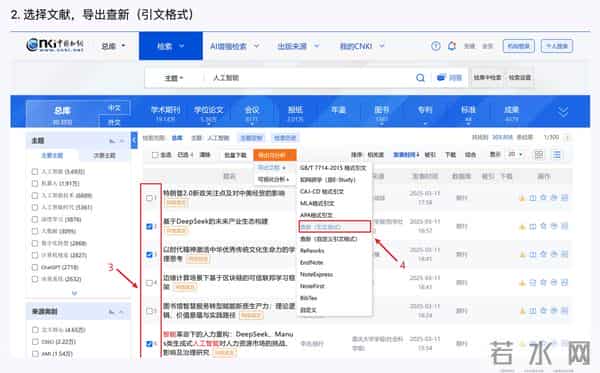This screenshot has height=373, width=600.
Task: Click star favorite icon for 基于DeepSeek row
Action: pyautogui.click(x=543, y=226)
